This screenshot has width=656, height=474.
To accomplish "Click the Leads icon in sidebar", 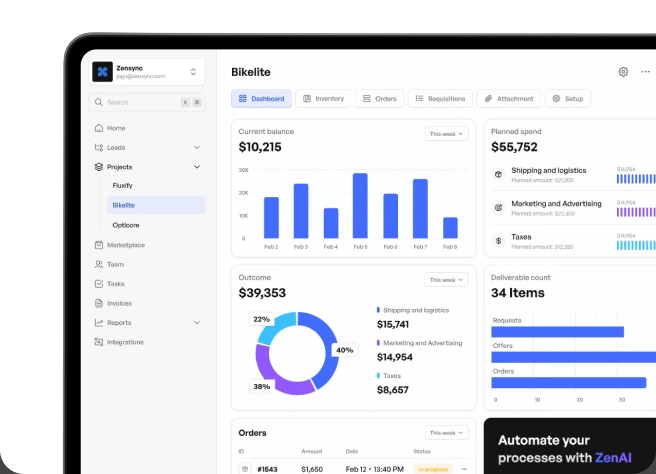I will click(99, 147).
